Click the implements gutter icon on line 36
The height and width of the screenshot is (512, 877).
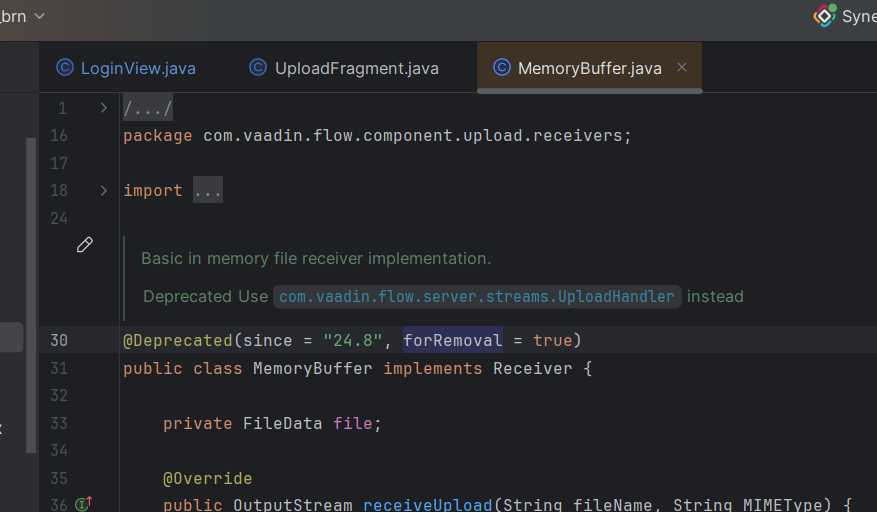[84, 504]
